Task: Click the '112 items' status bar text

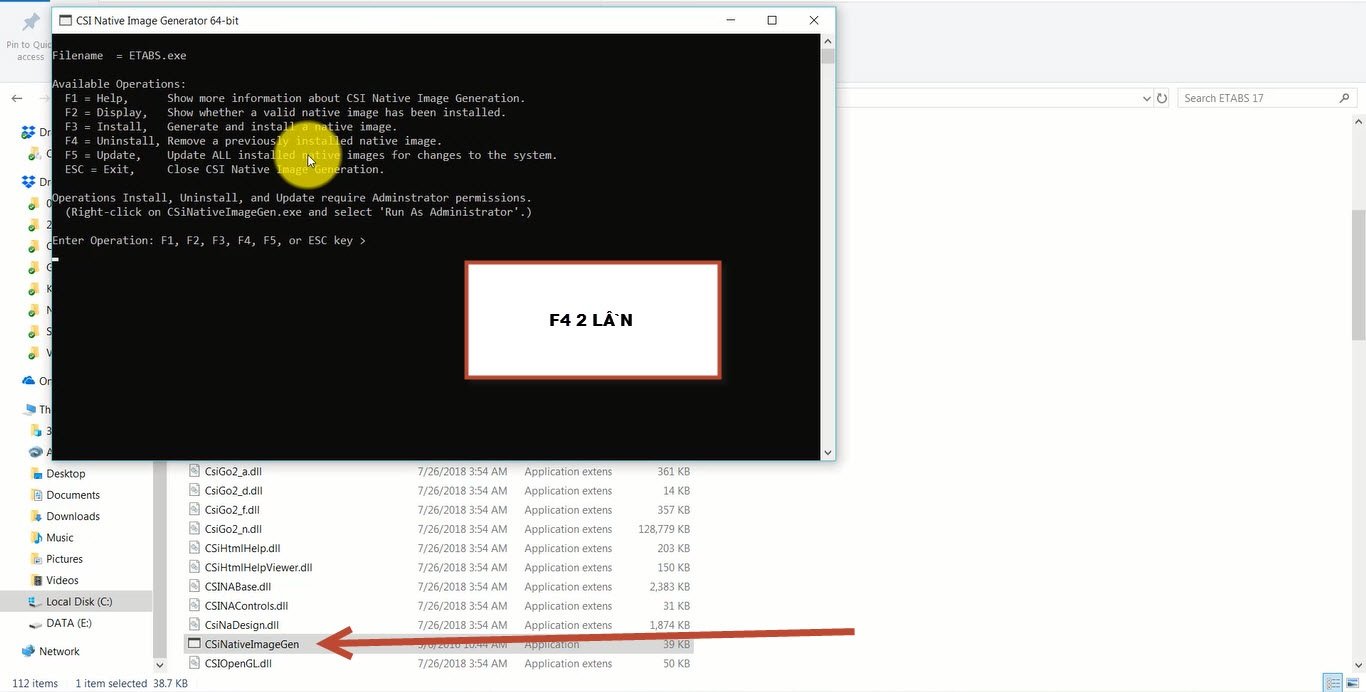Action: [x=35, y=683]
